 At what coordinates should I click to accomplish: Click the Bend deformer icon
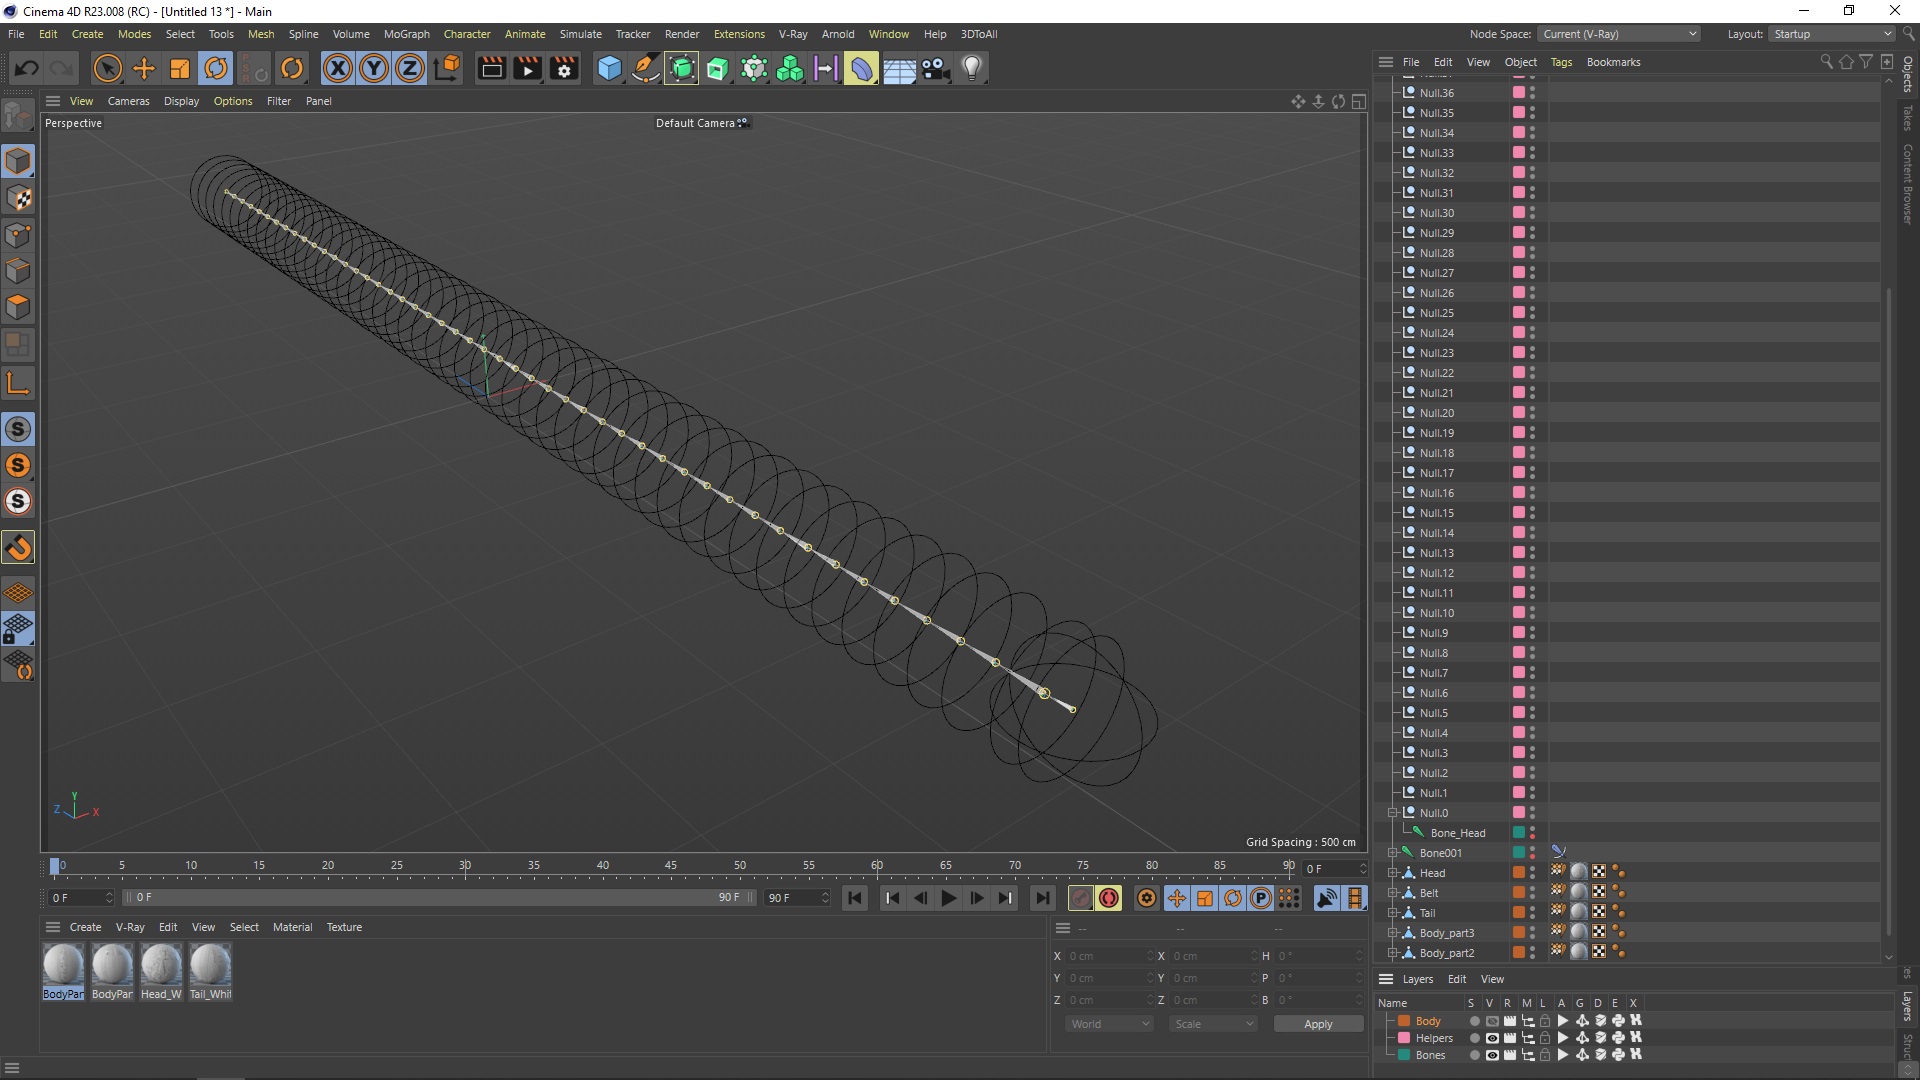pos(861,69)
